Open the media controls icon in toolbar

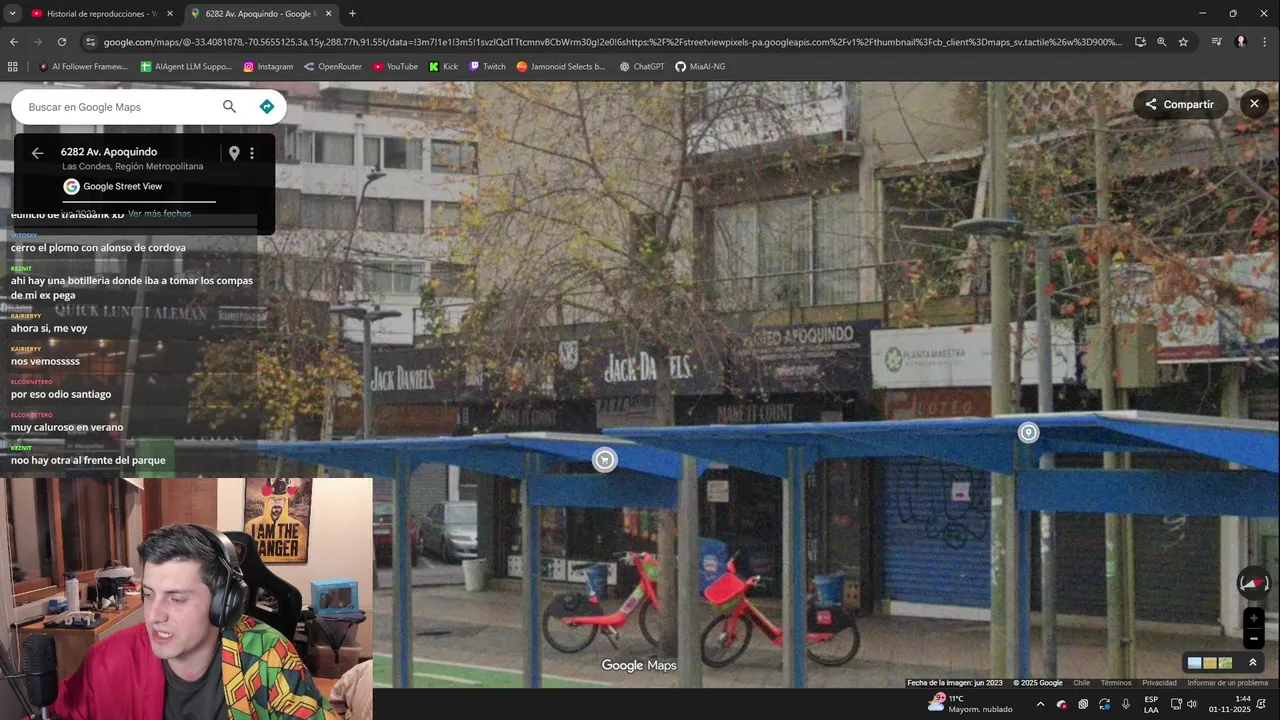tap(1216, 42)
